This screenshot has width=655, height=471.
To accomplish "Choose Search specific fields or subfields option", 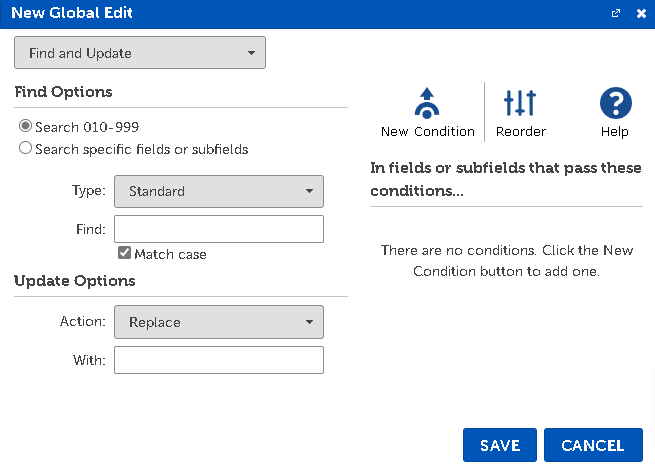I will 25,149.
